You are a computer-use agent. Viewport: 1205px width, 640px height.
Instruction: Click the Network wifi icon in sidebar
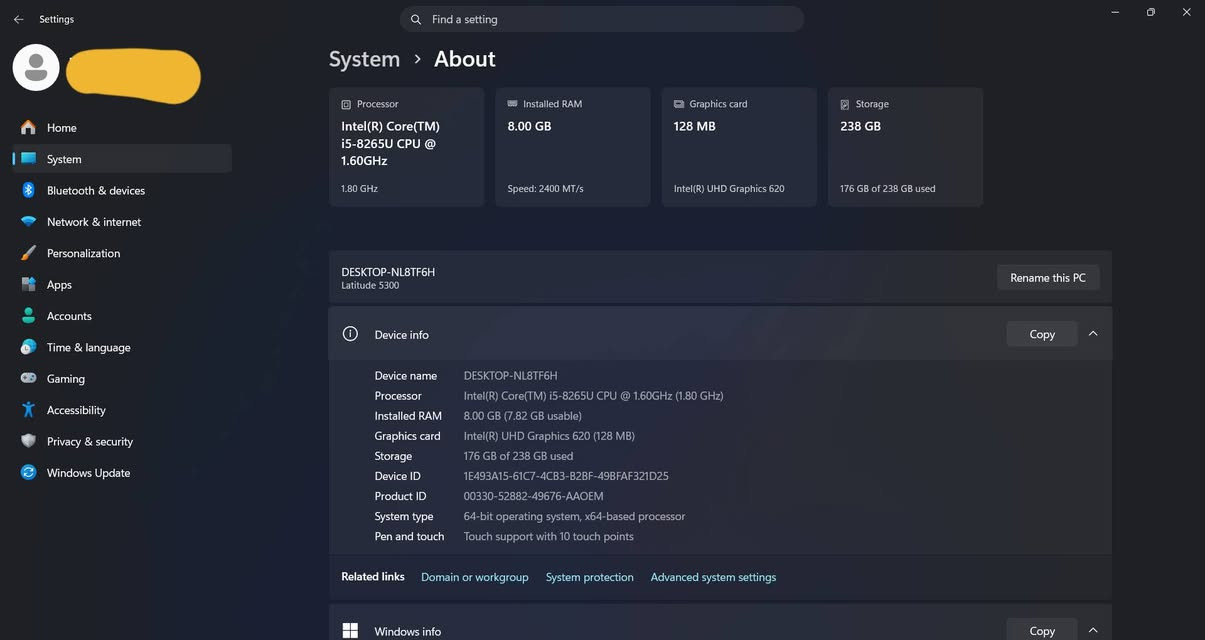(28, 222)
